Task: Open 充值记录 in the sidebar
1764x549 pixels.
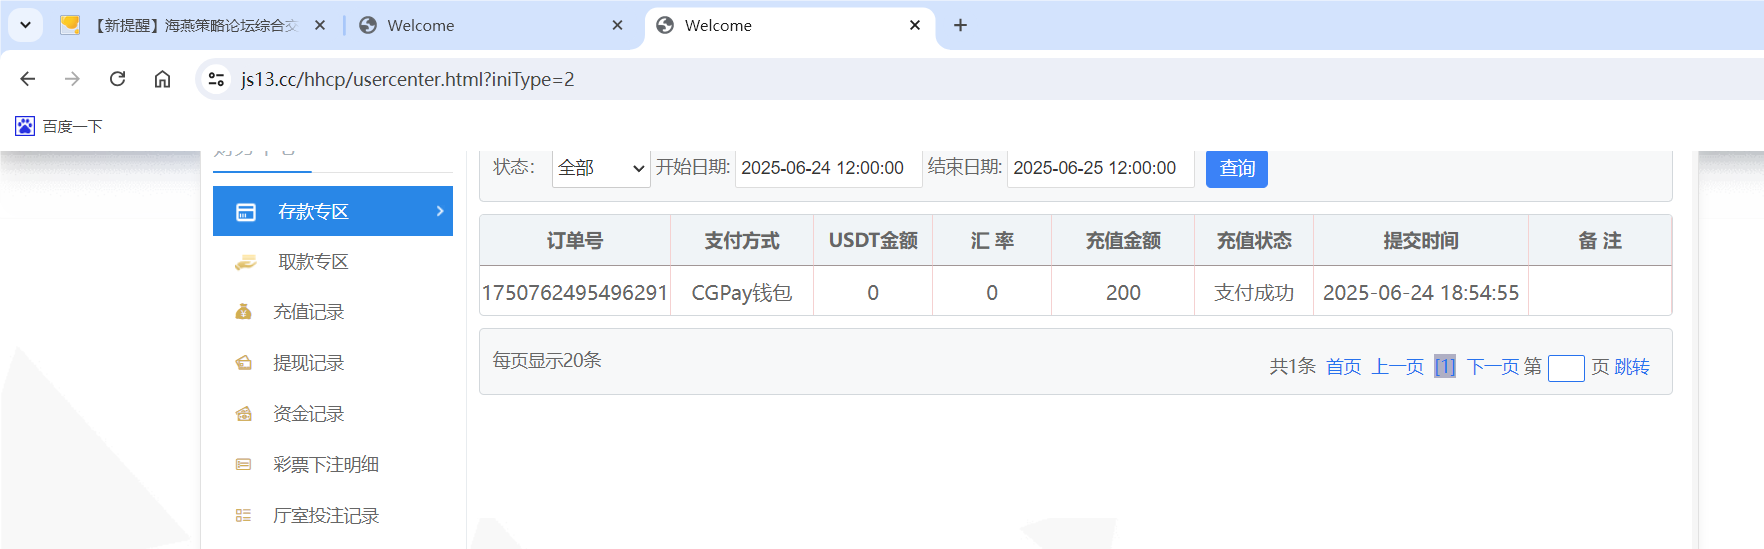Action: (308, 312)
